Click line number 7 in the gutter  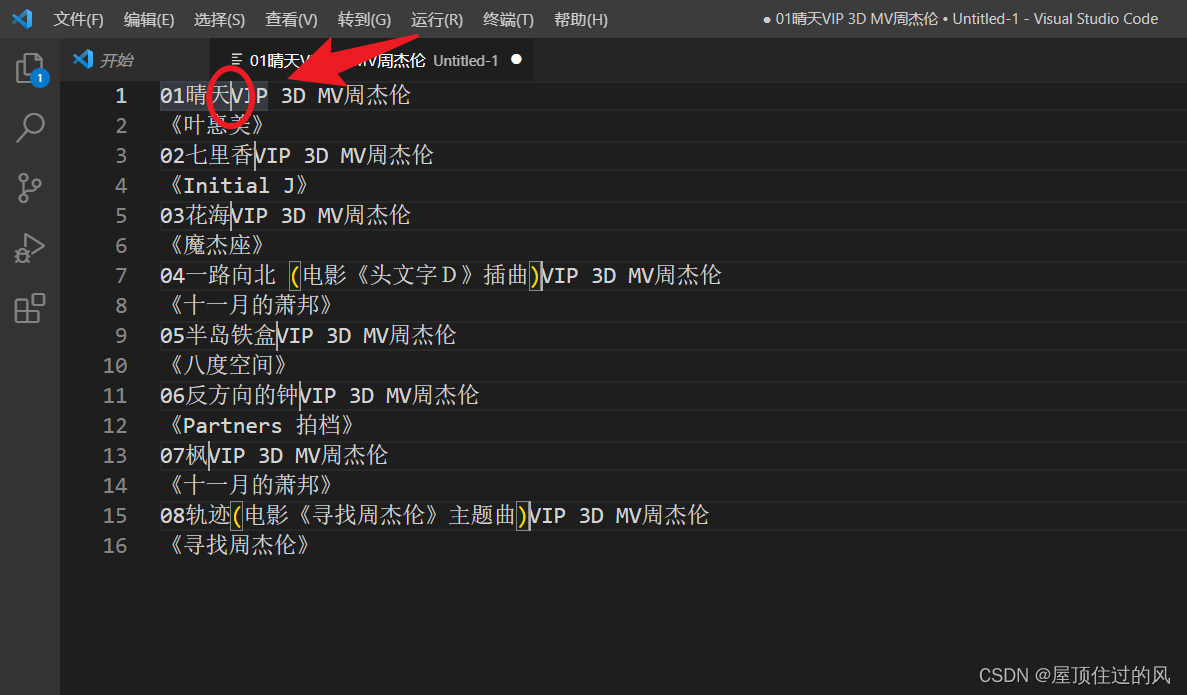click(121, 276)
